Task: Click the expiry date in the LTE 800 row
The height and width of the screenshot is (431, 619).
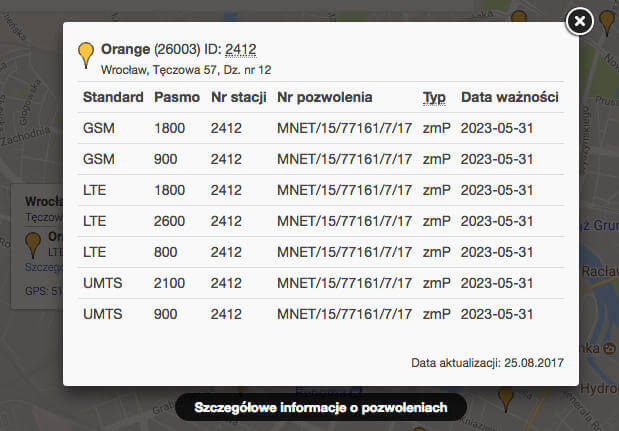Action: click(x=497, y=252)
